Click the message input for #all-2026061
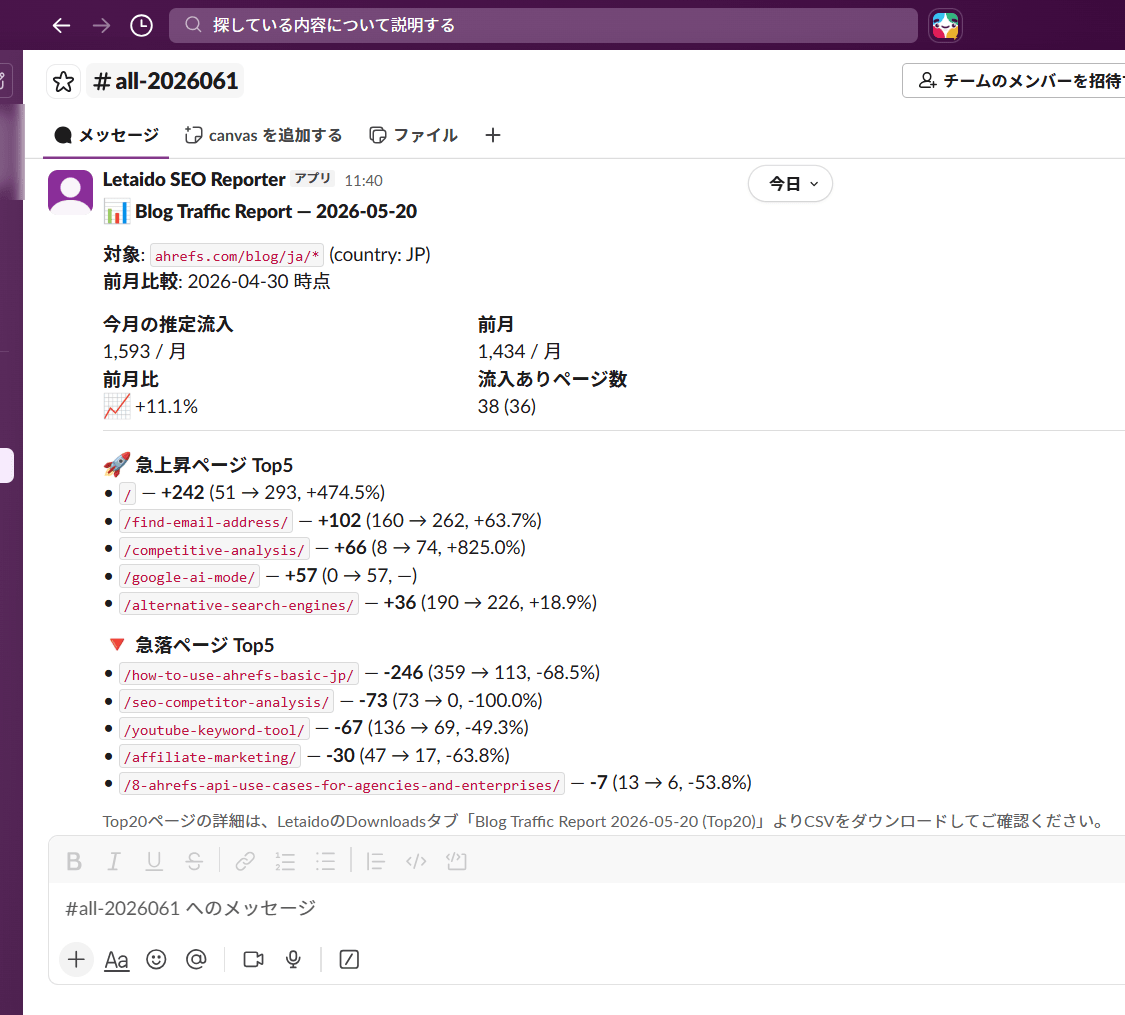The width and height of the screenshot is (1125, 1015). [x=588, y=908]
